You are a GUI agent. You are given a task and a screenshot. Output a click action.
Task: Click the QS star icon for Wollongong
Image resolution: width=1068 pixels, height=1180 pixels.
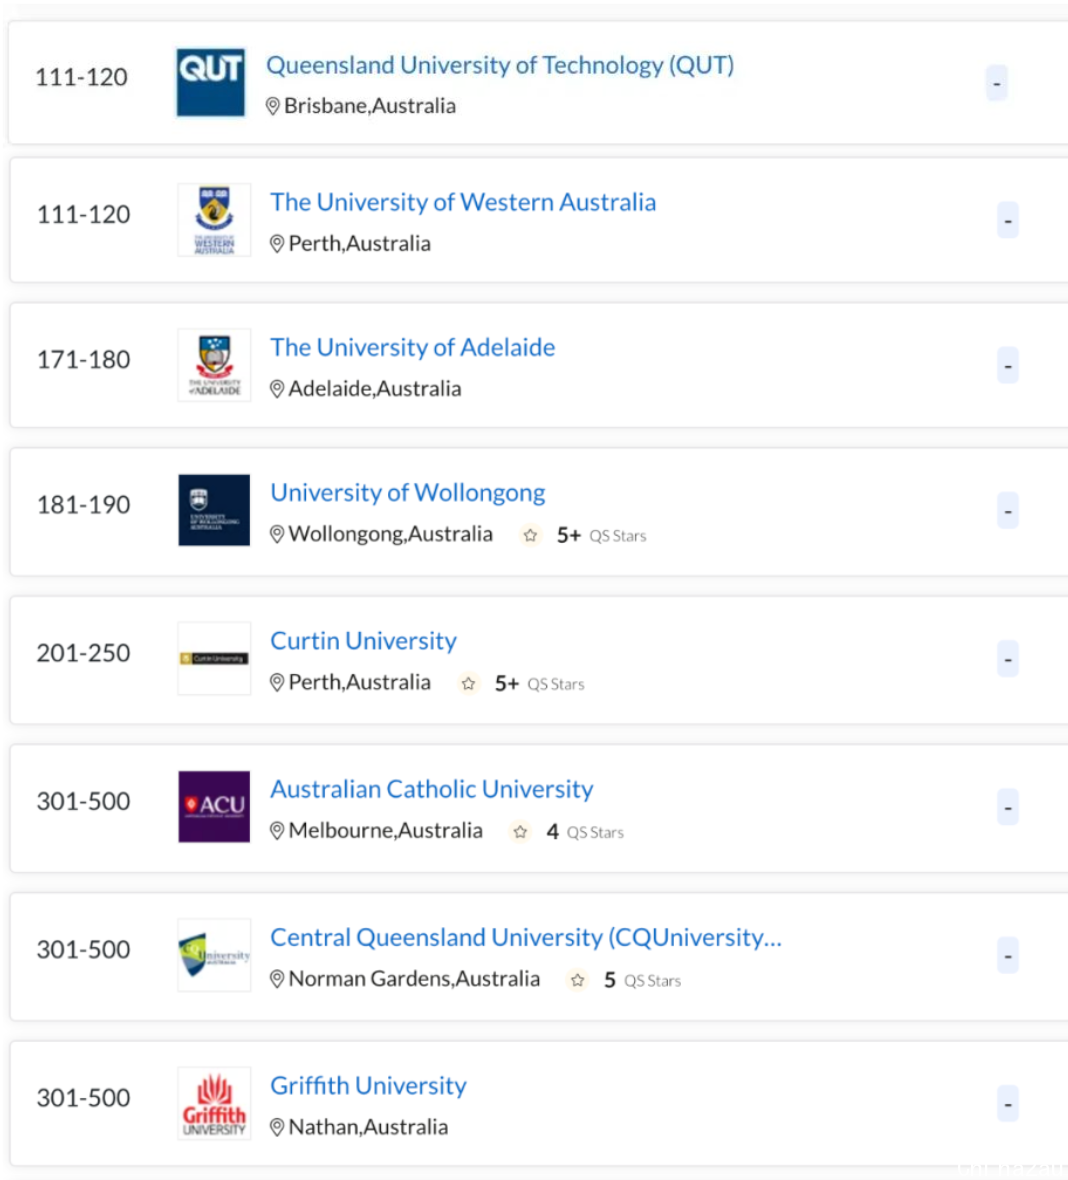[x=531, y=535]
